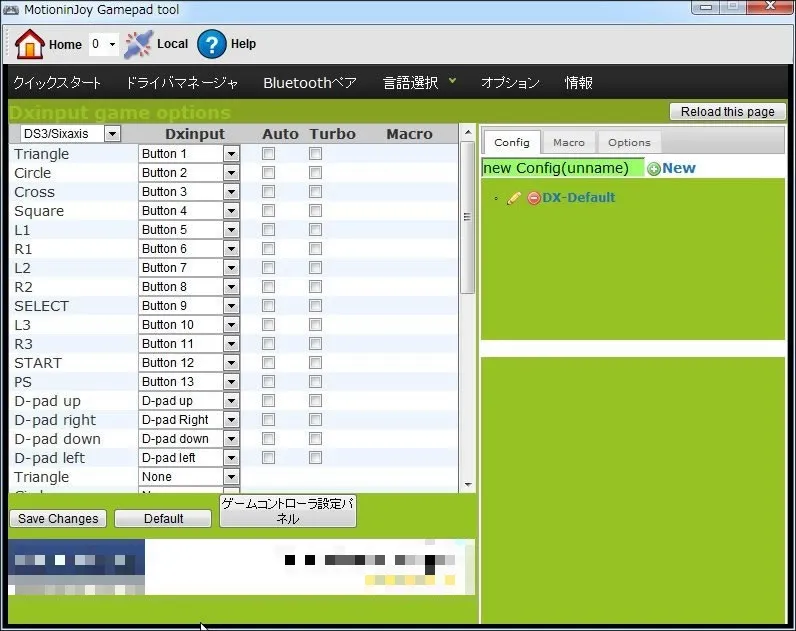Click the new Config(unname) name field
This screenshot has width=796, height=631.
tap(562, 168)
